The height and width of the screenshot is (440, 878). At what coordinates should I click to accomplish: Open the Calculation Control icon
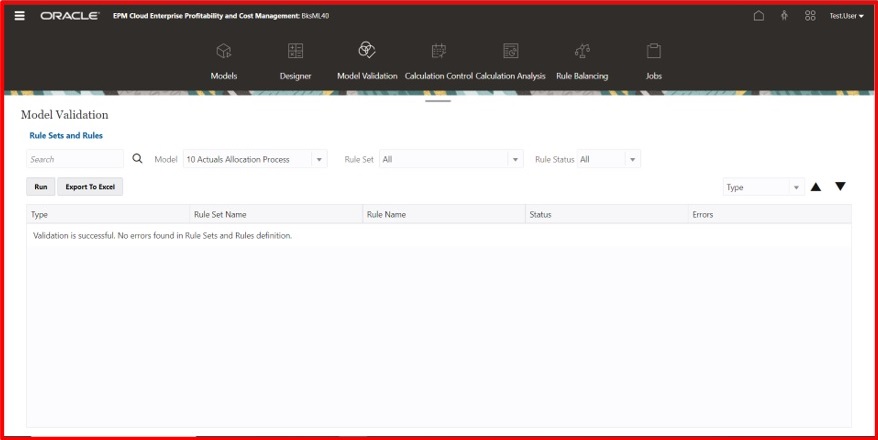(x=439, y=51)
